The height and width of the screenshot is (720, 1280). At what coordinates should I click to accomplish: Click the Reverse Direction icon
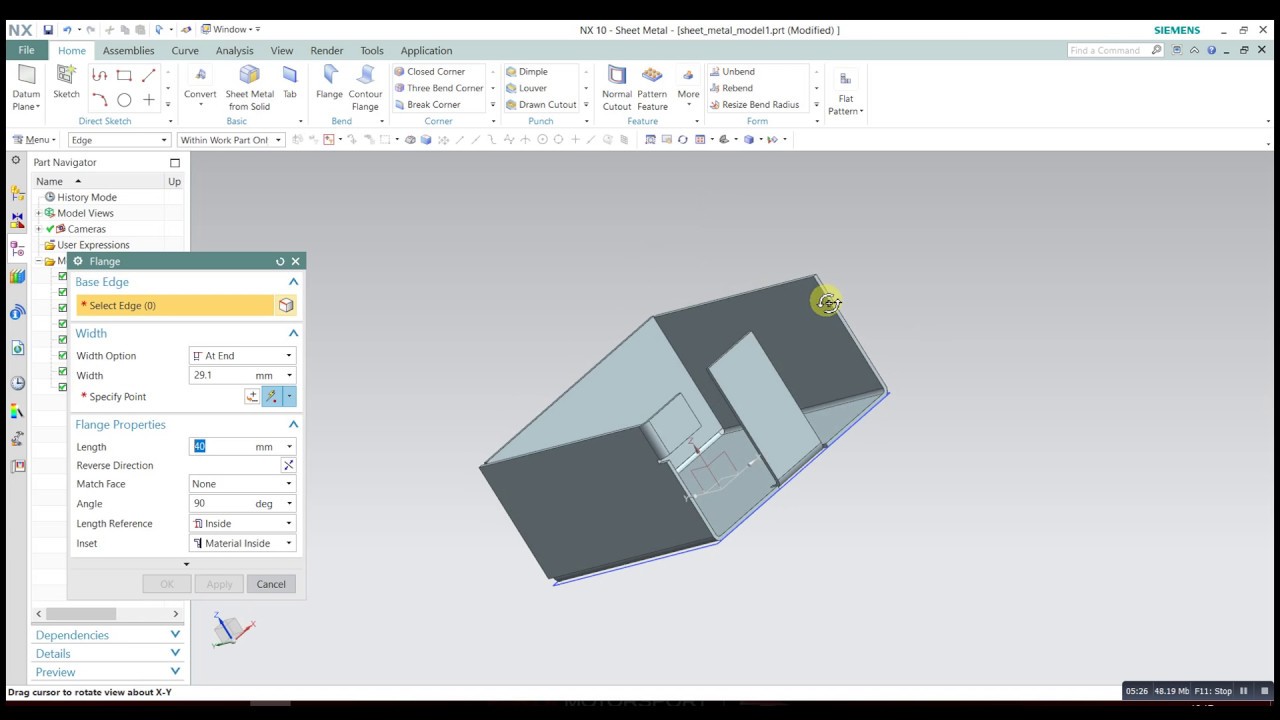(288, 465)
